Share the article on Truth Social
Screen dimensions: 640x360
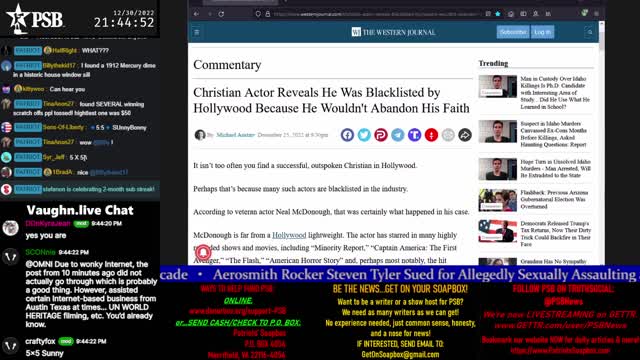click(414, 135)
